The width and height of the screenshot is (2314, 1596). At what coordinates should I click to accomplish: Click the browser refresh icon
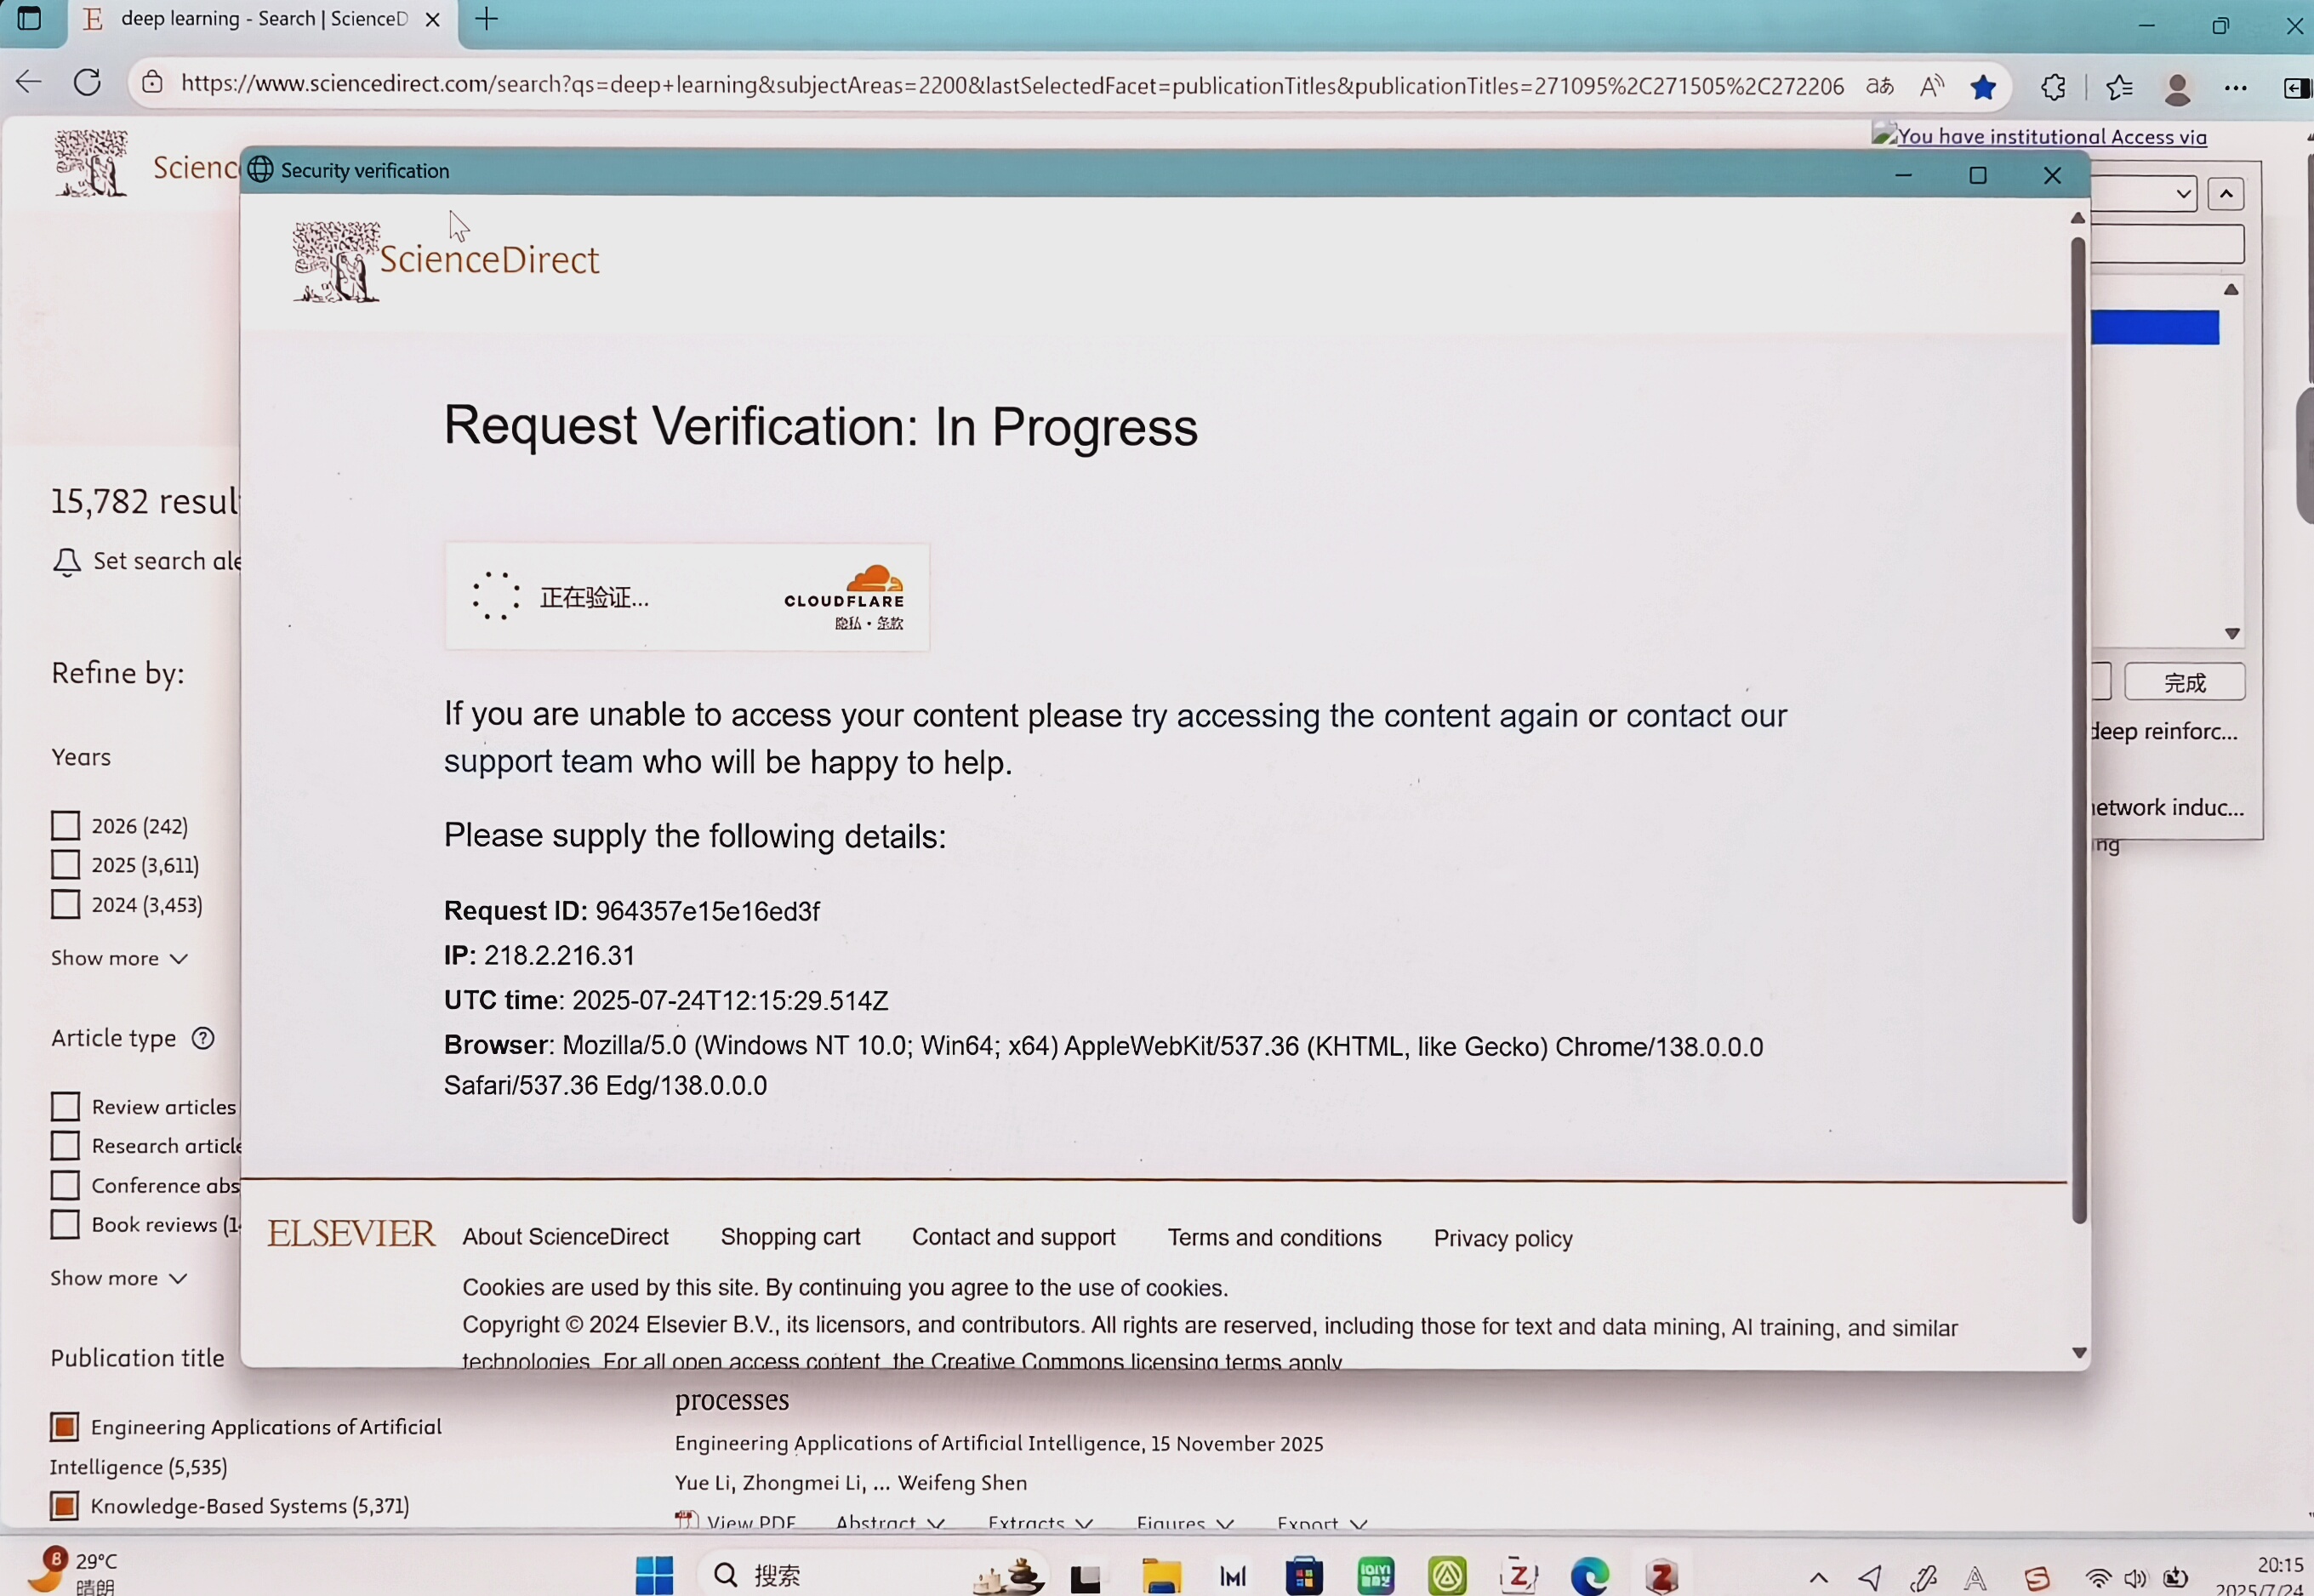click(x=88, y=83)
